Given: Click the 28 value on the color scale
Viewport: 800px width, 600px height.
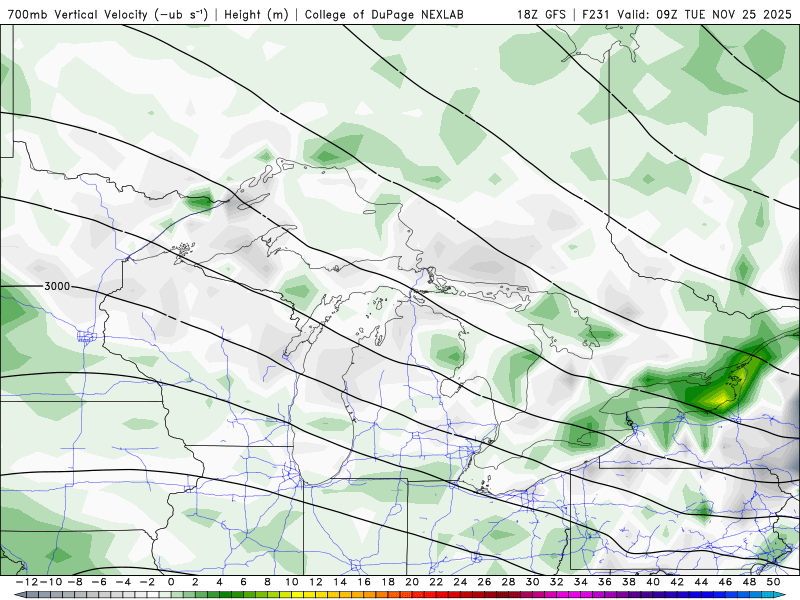Looking at the screenshot, I should [x=508, y=582].
